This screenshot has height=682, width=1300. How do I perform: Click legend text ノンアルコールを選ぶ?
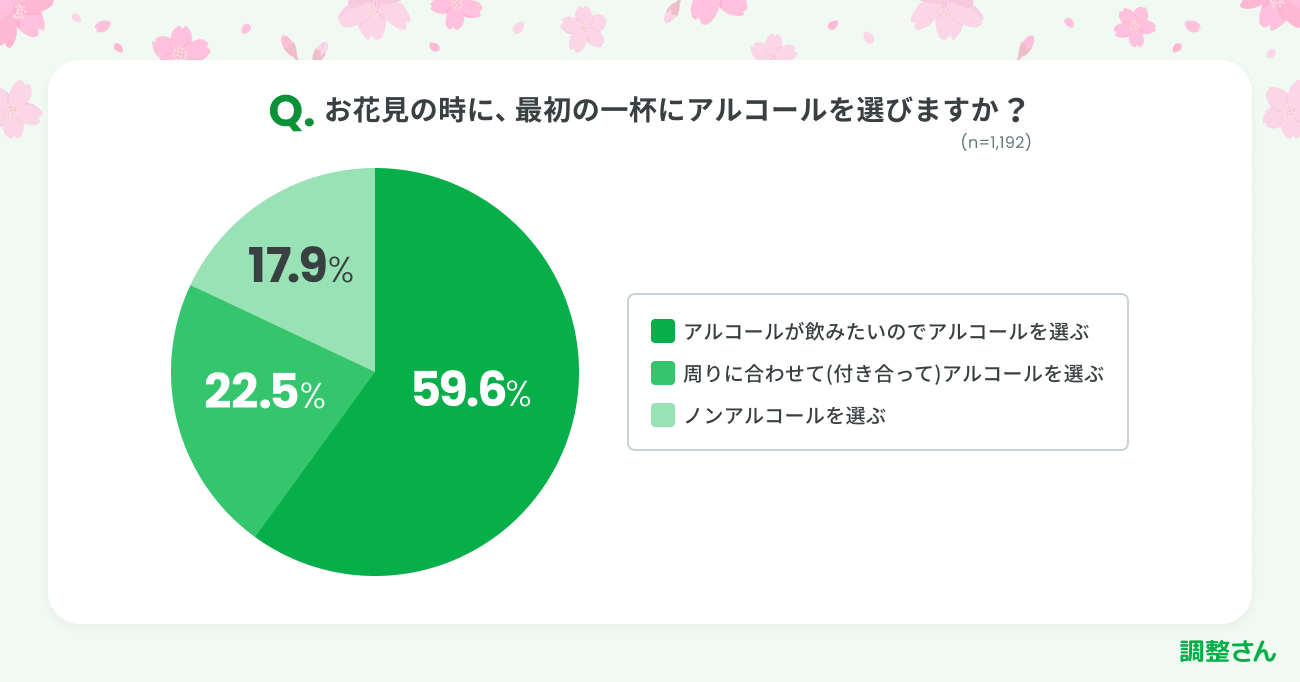coord(785,415)
